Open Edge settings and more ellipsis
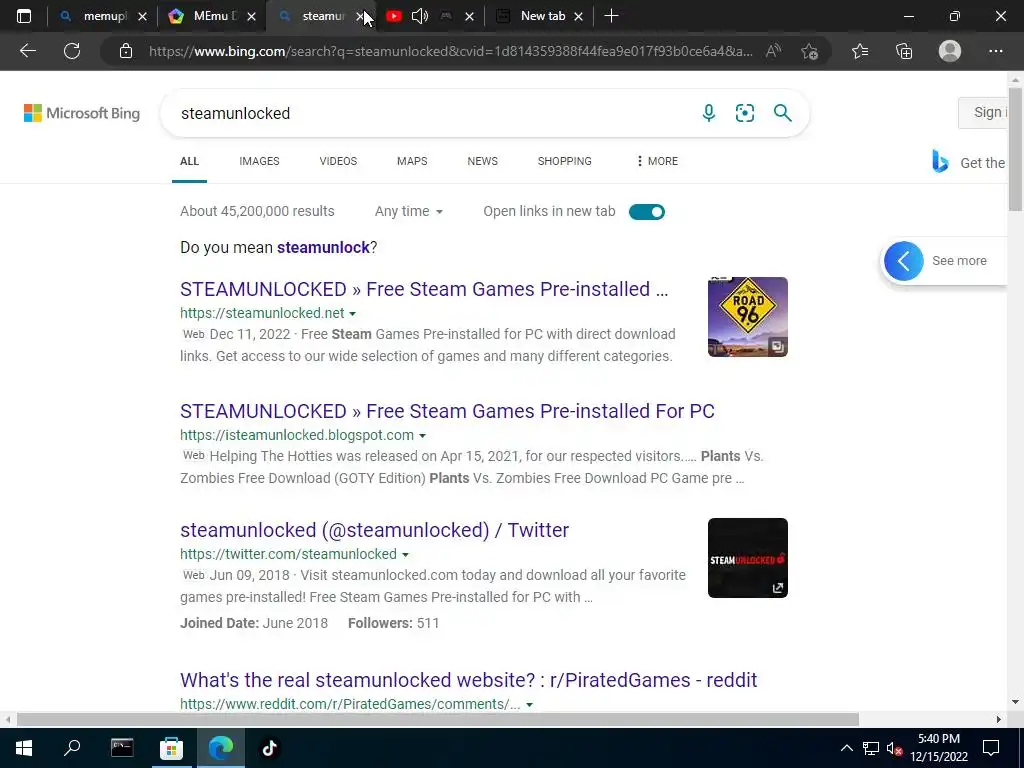The width and height of the screenshot is (1024, 768). pyautogui.click(x=995, y=51)
